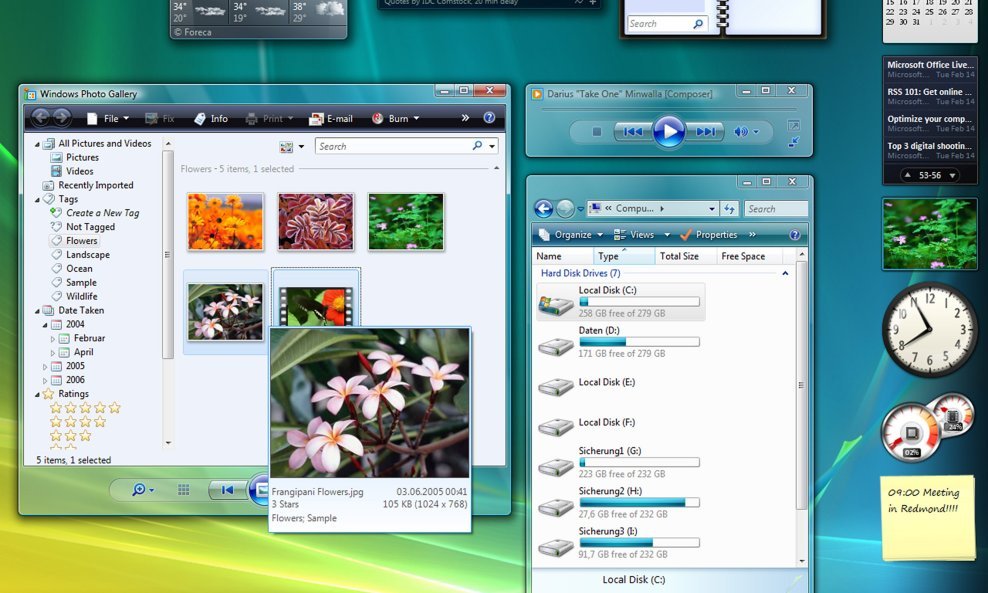Viewport: 988px width, 593px height.
Task: Skip to next track in Media Player
Action: pyautogui.click(x=705, y=132)
